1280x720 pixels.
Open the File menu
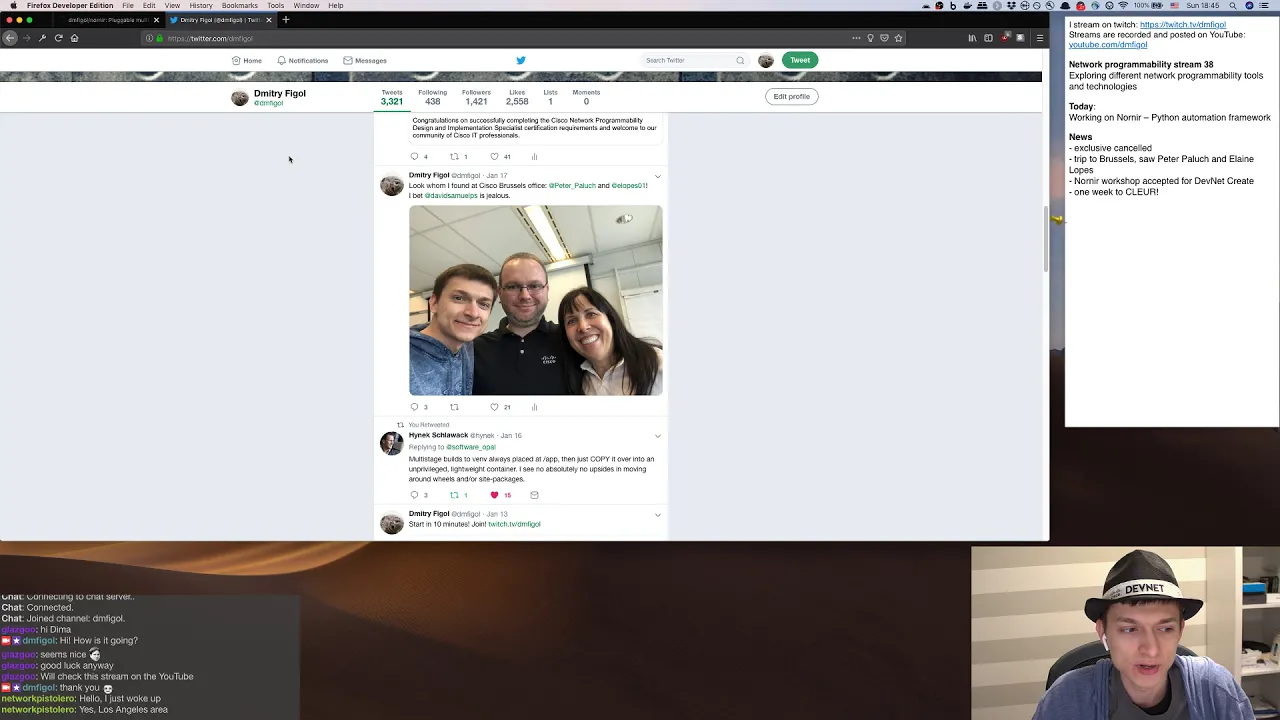click(x=128, y=5)
